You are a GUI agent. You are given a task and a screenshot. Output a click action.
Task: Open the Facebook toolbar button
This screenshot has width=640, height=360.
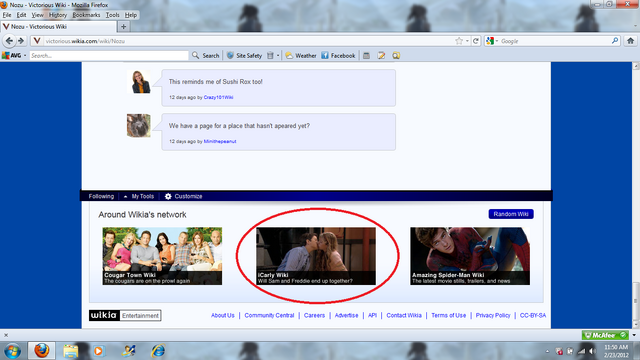point(338,56)
